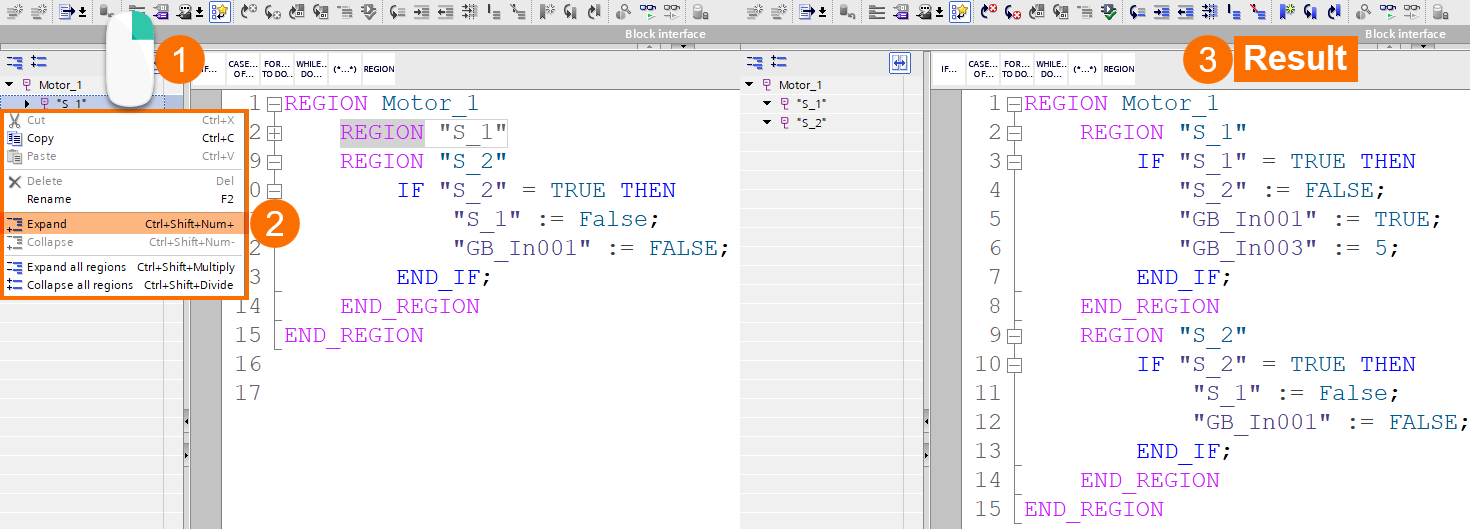Viewport: 1470px width, 529px height.
Task: Click code "S_2" := FALSE; in Result editor
Action: click(x=1282, y=190)
